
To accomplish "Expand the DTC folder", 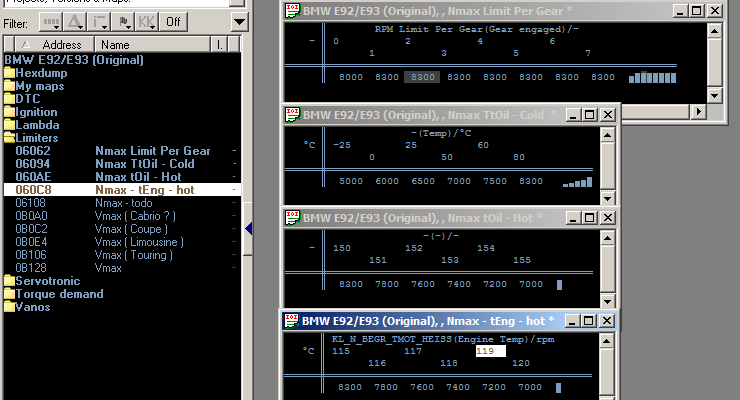I will pyautogui.click(x=22, y=99).
